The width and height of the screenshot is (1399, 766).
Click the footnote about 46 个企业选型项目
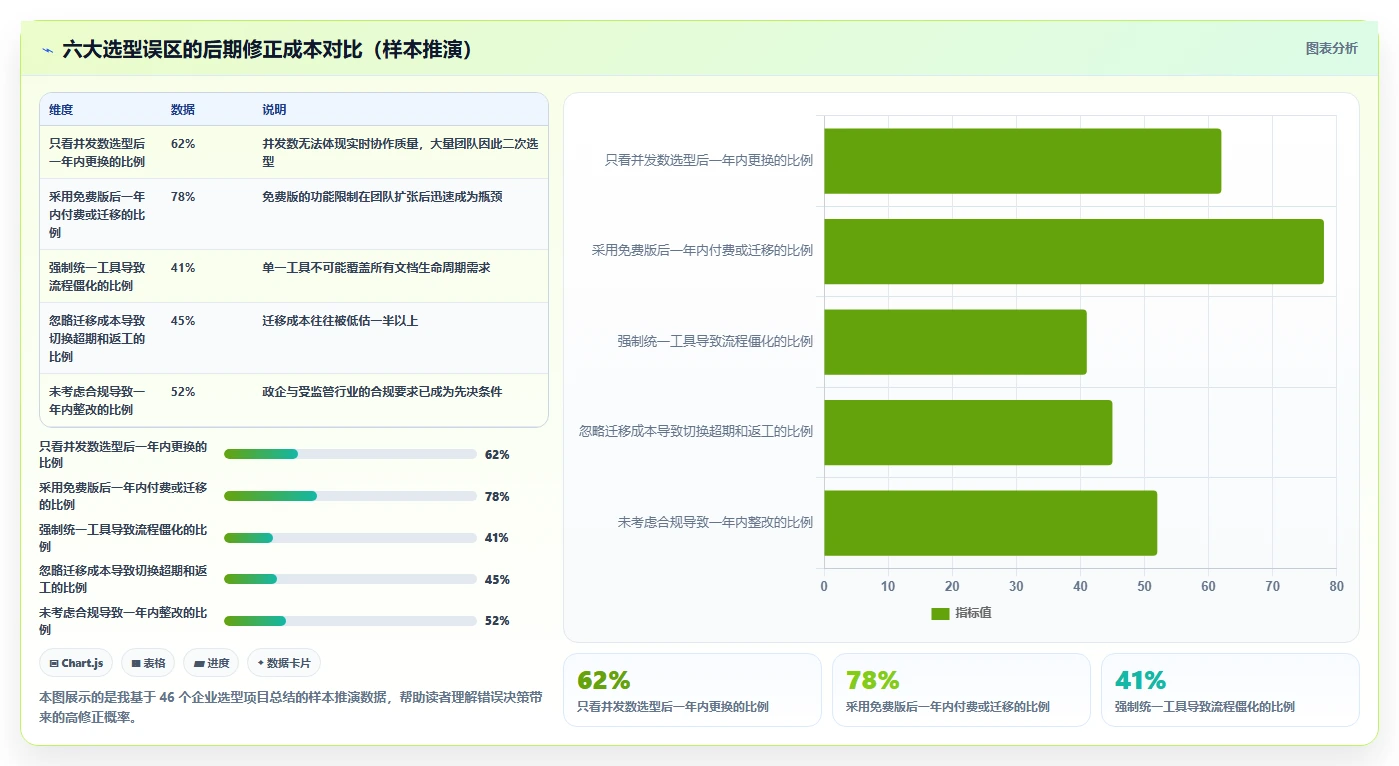[291, 707]
